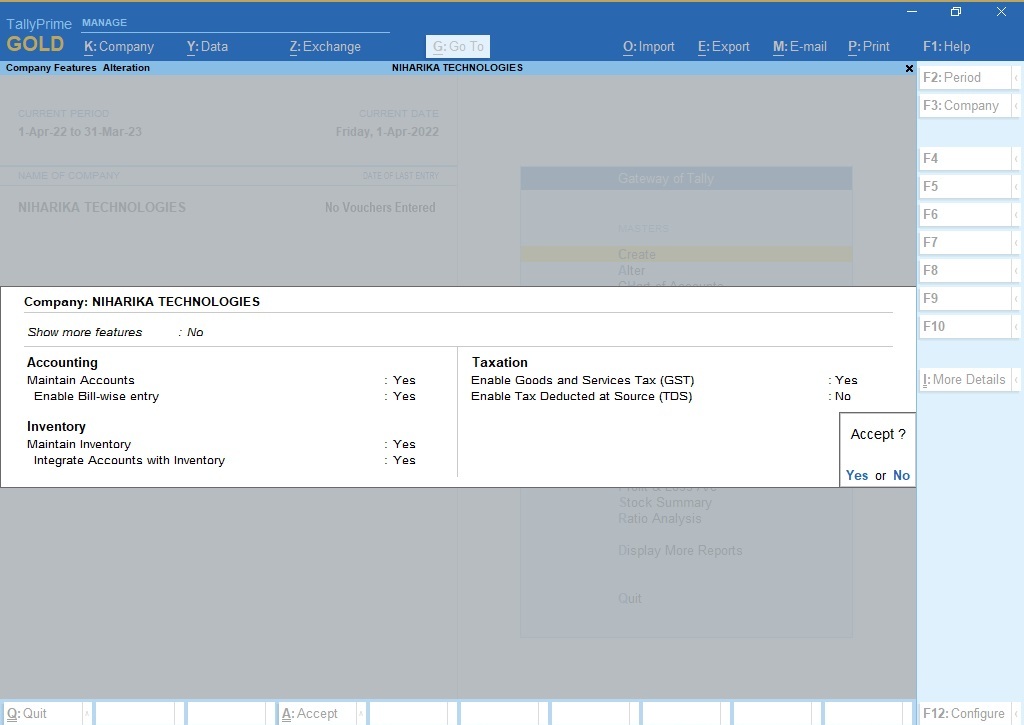Click Enable Tax Deducted at Source label
This screenshot has height=725, width=1024.
(x=582, y=396)
